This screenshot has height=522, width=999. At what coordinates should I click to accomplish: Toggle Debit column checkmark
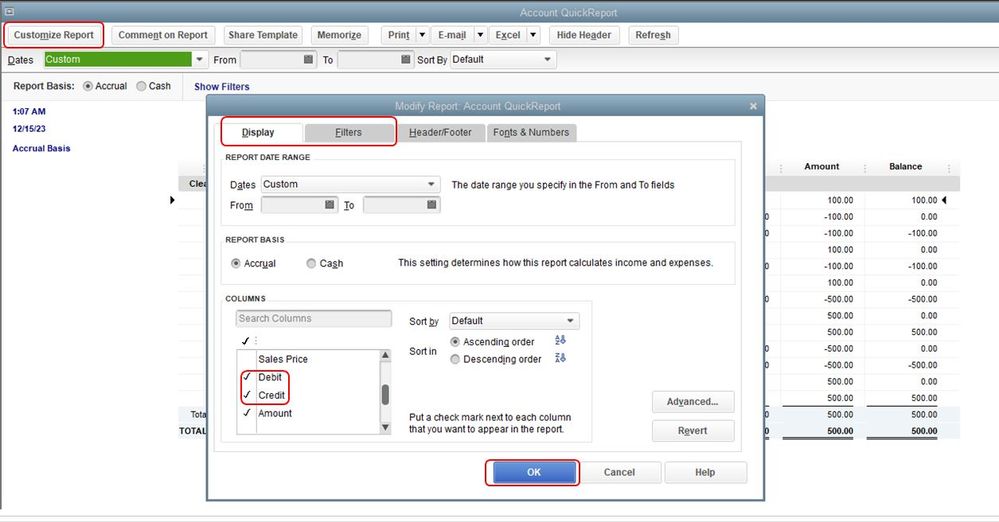click(247, 377)
